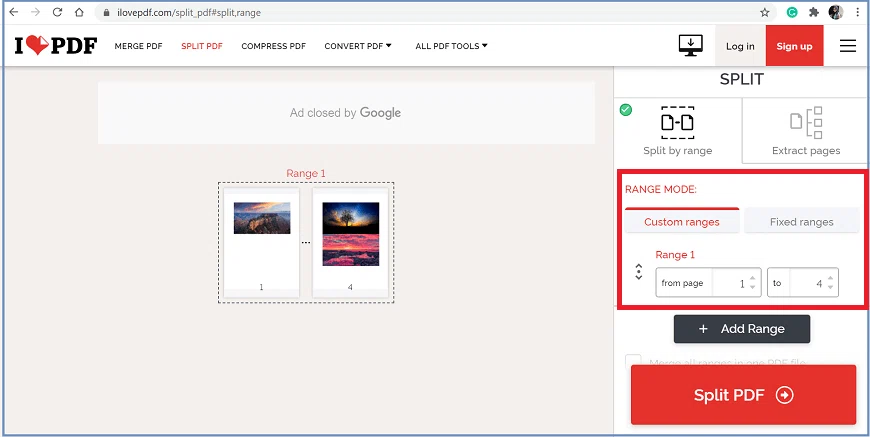Image resolution: width=870 pixels, height=437 pixels.
Task: Reload the page with the refresh icon
Action: [57, 12]
